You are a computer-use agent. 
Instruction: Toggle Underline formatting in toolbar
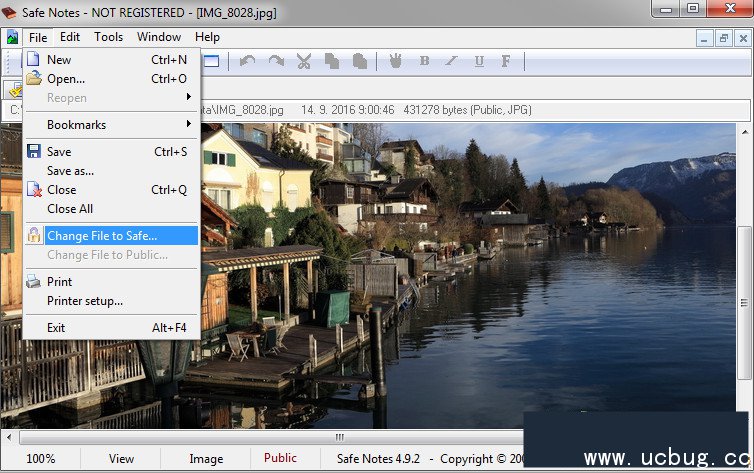pyautogui.click(x=479, y=61)
